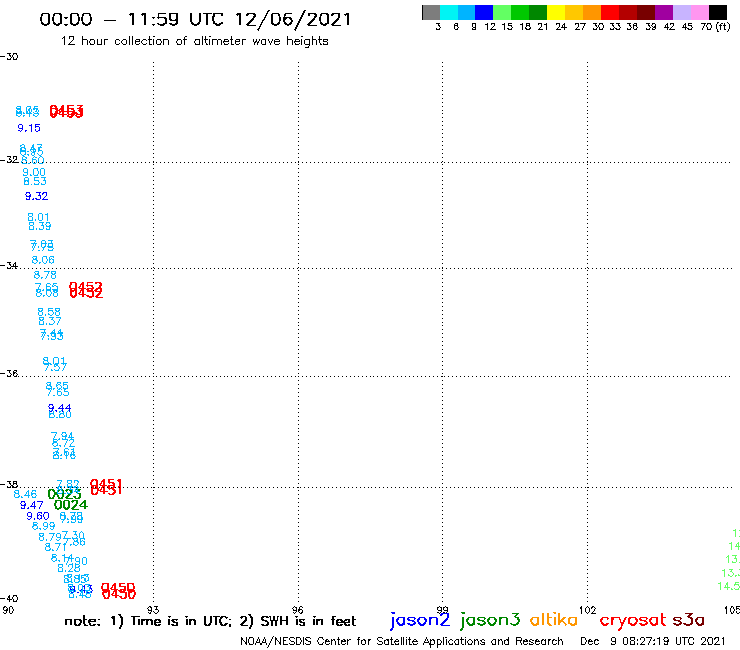The image size is (740, 650).
Task: Click the wave height value 9.47
Action: [32, 506]
